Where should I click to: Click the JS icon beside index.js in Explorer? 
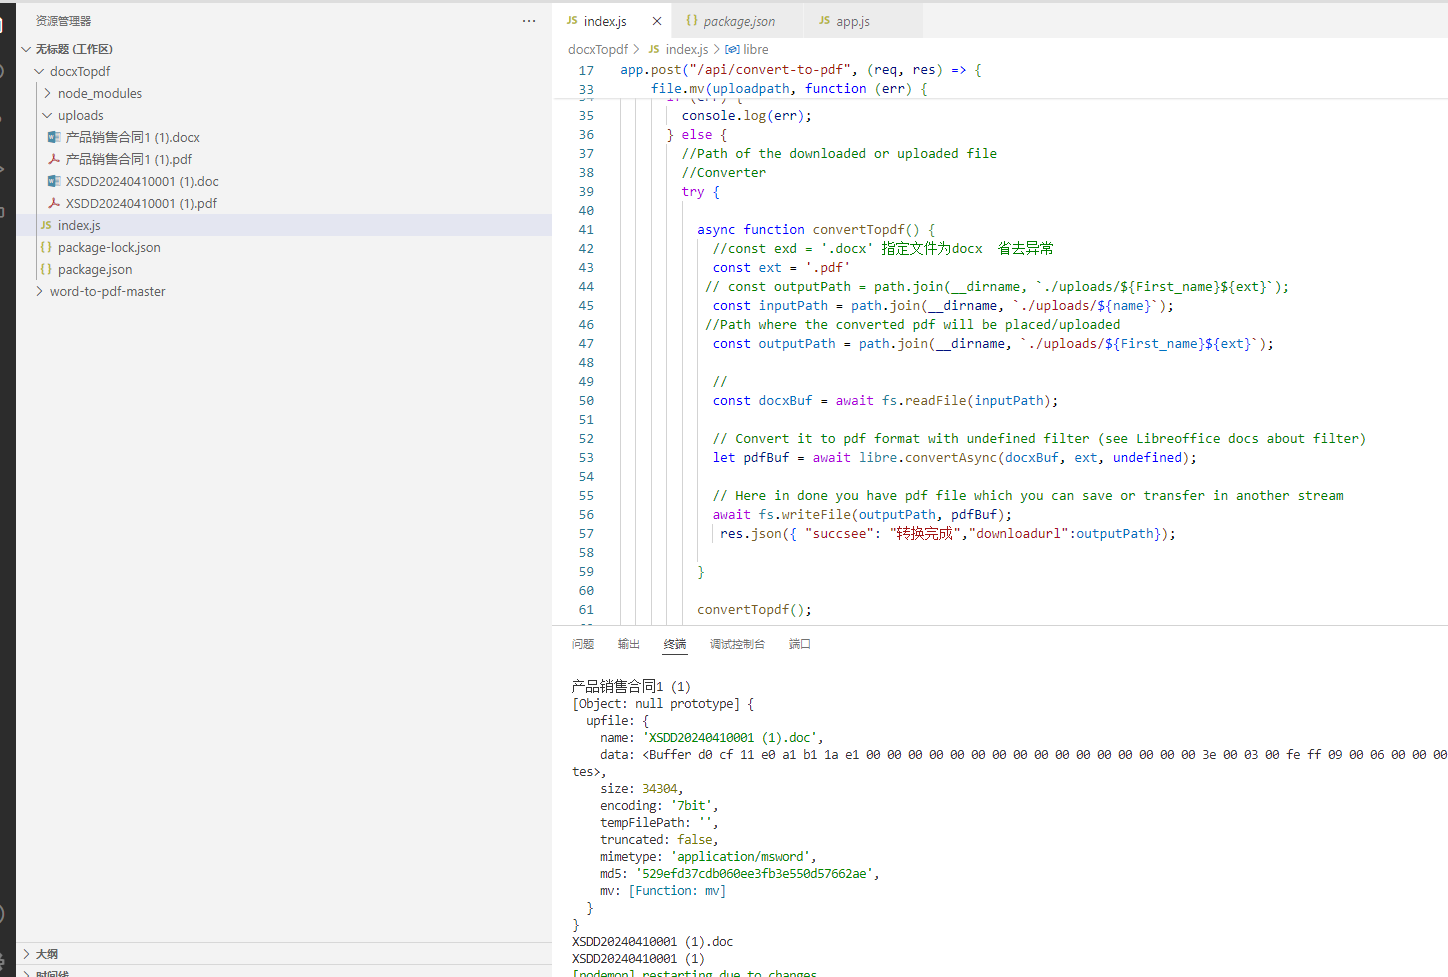tap(46, 225)
